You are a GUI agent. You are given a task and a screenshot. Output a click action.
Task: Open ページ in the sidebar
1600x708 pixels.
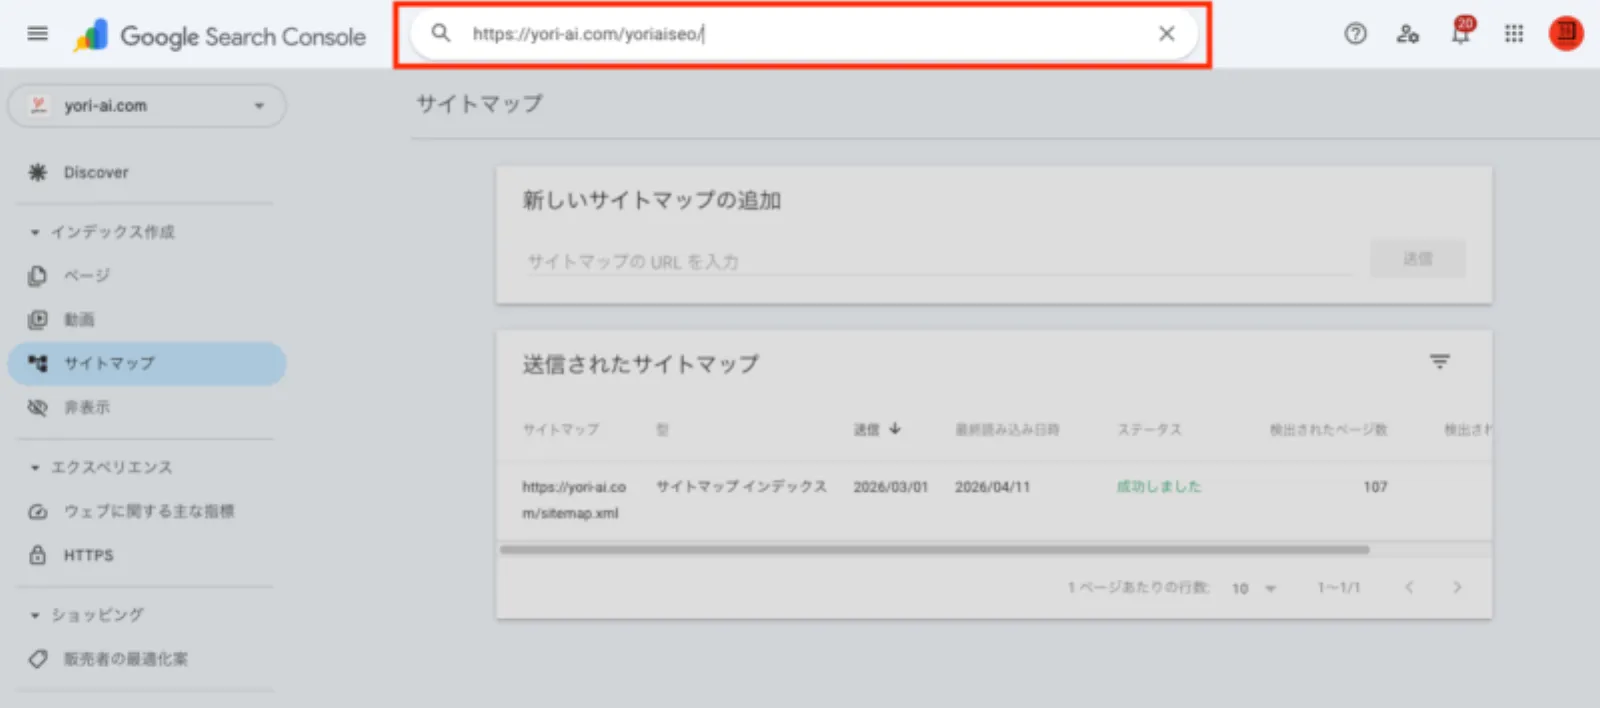[x=87, y=276]
